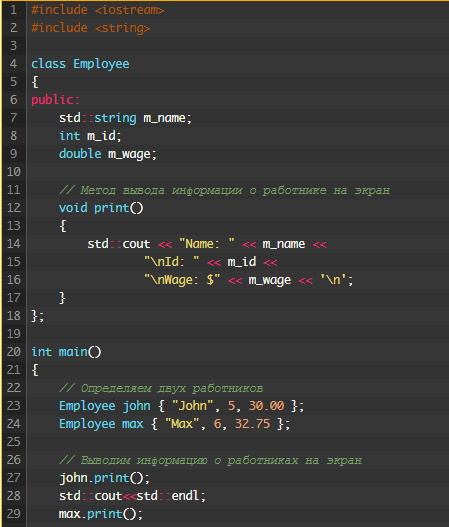Click the 'Employee max { "Max", 6, 32.75 };' line
Screen dimensions: 449x527
(x=174, y=424)
